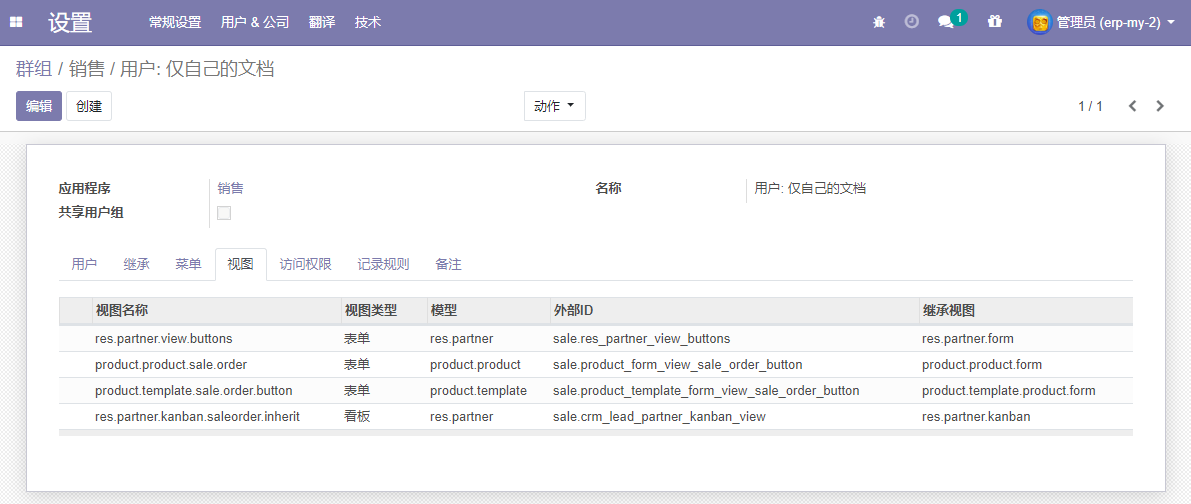Click the gift box icon

click(995, 22)
